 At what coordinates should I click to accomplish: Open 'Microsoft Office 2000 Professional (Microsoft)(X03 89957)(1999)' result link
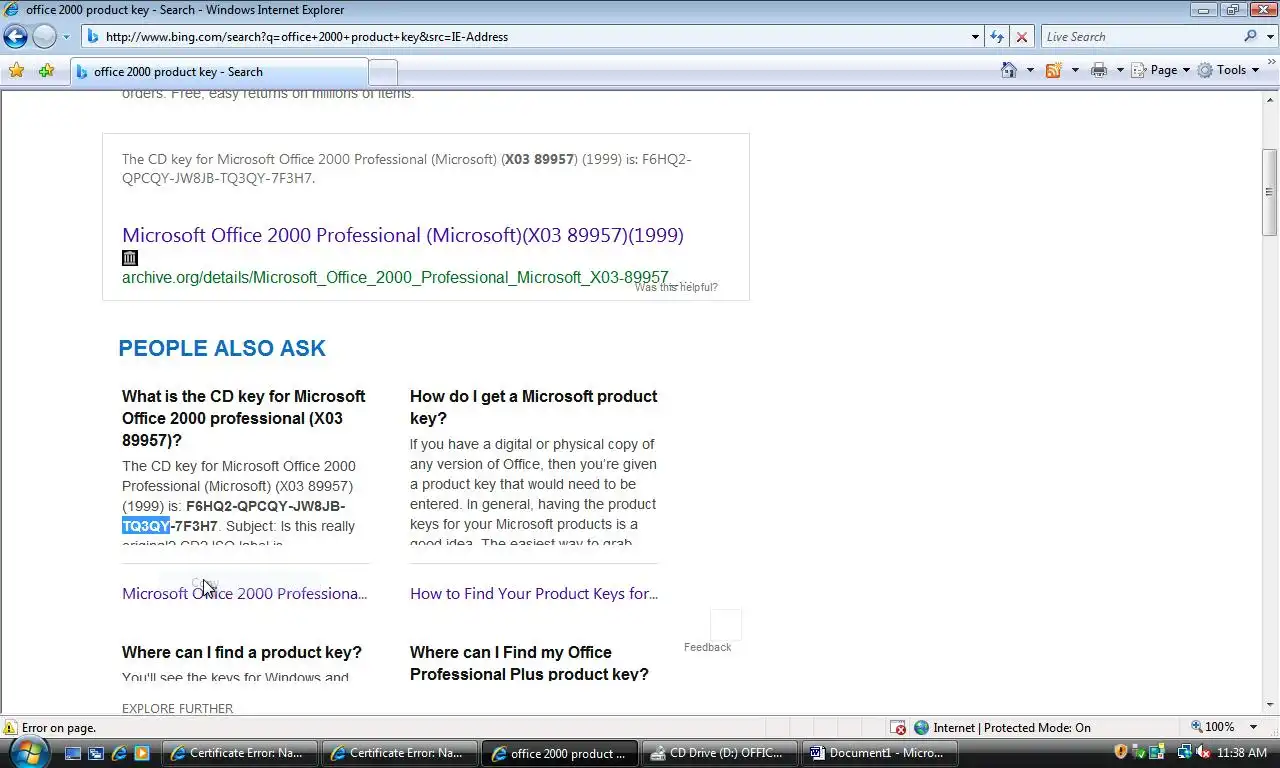pyautogui.click(x=403, y=235)
